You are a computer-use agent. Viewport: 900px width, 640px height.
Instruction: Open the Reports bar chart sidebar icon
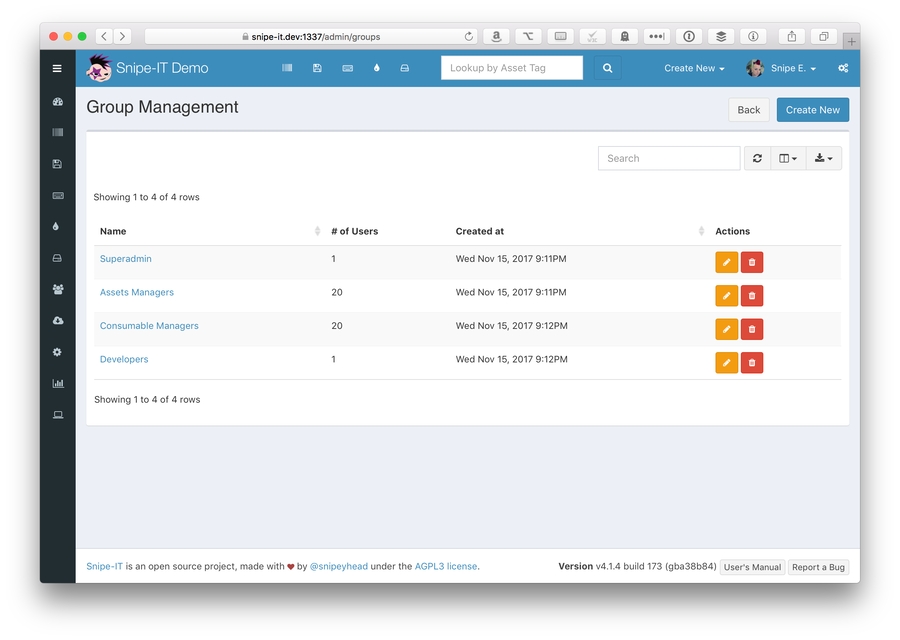pyautogui.click(x=57, y=383)
